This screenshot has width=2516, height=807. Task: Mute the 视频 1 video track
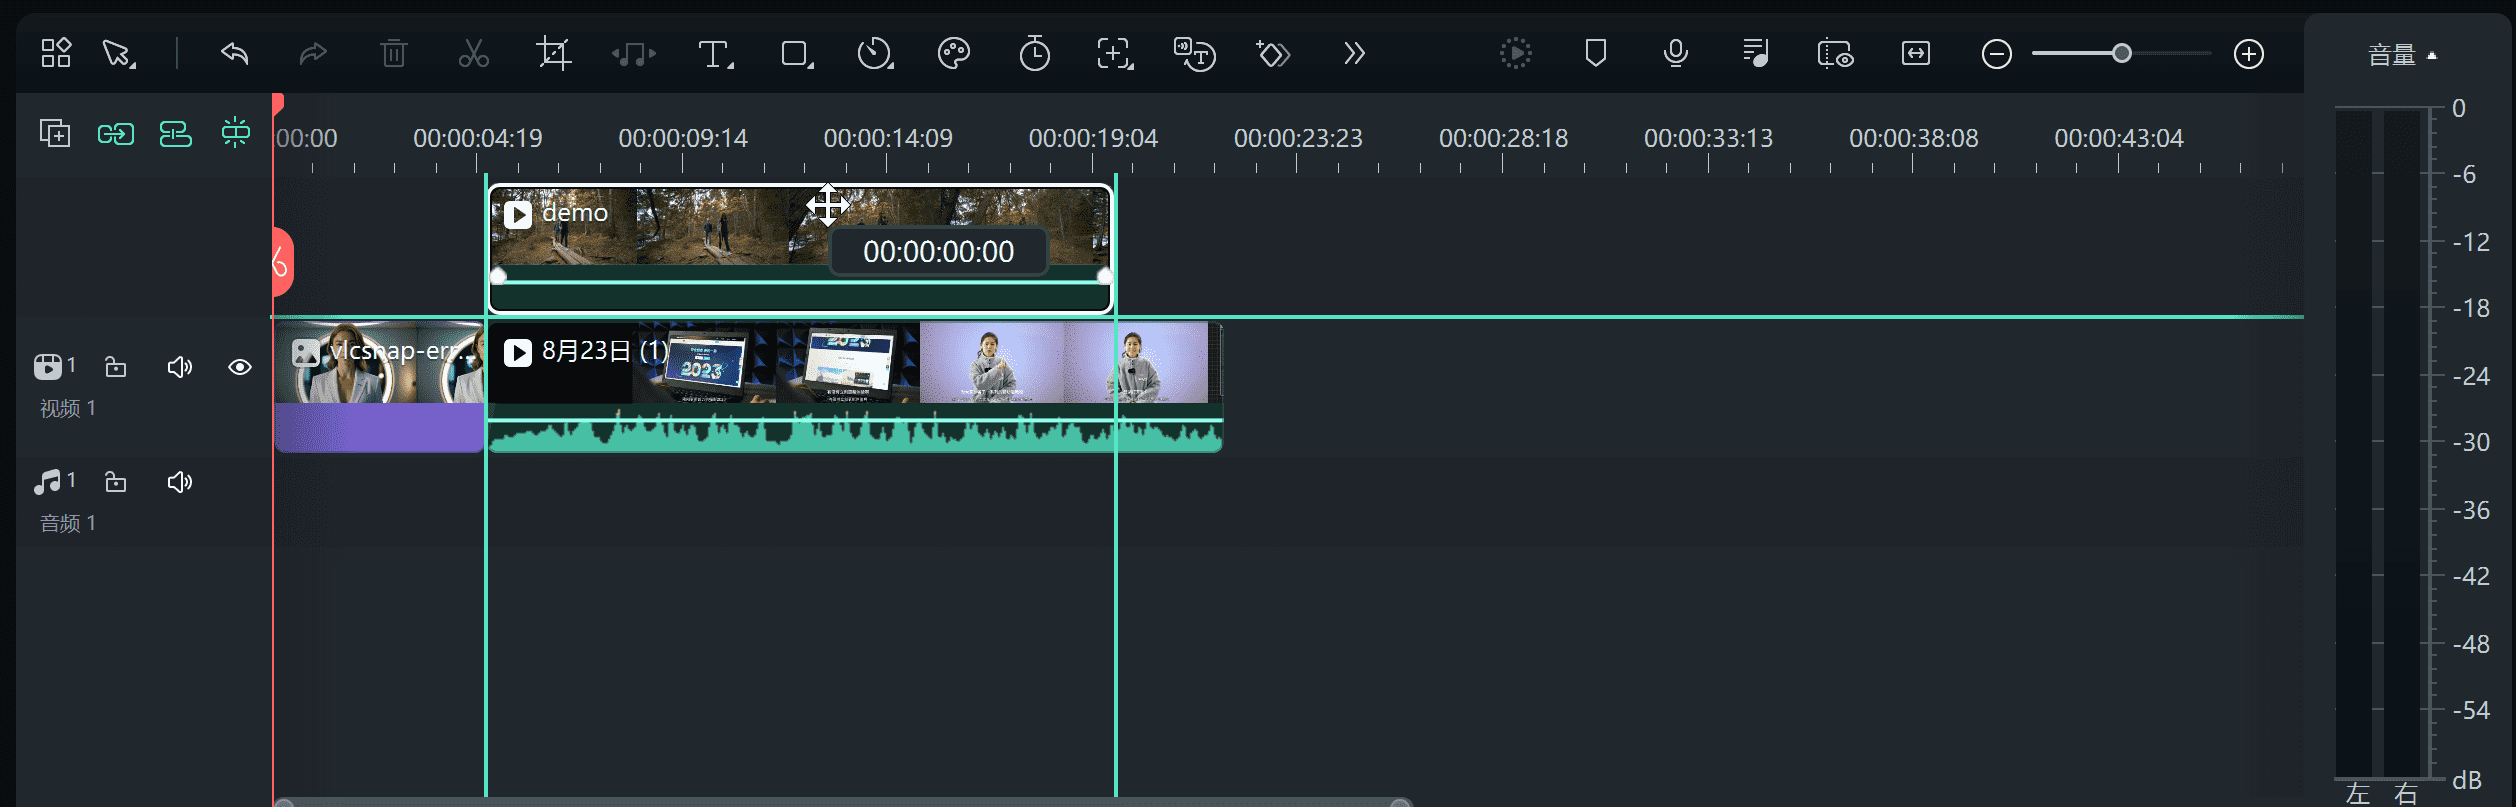point(180,367)
